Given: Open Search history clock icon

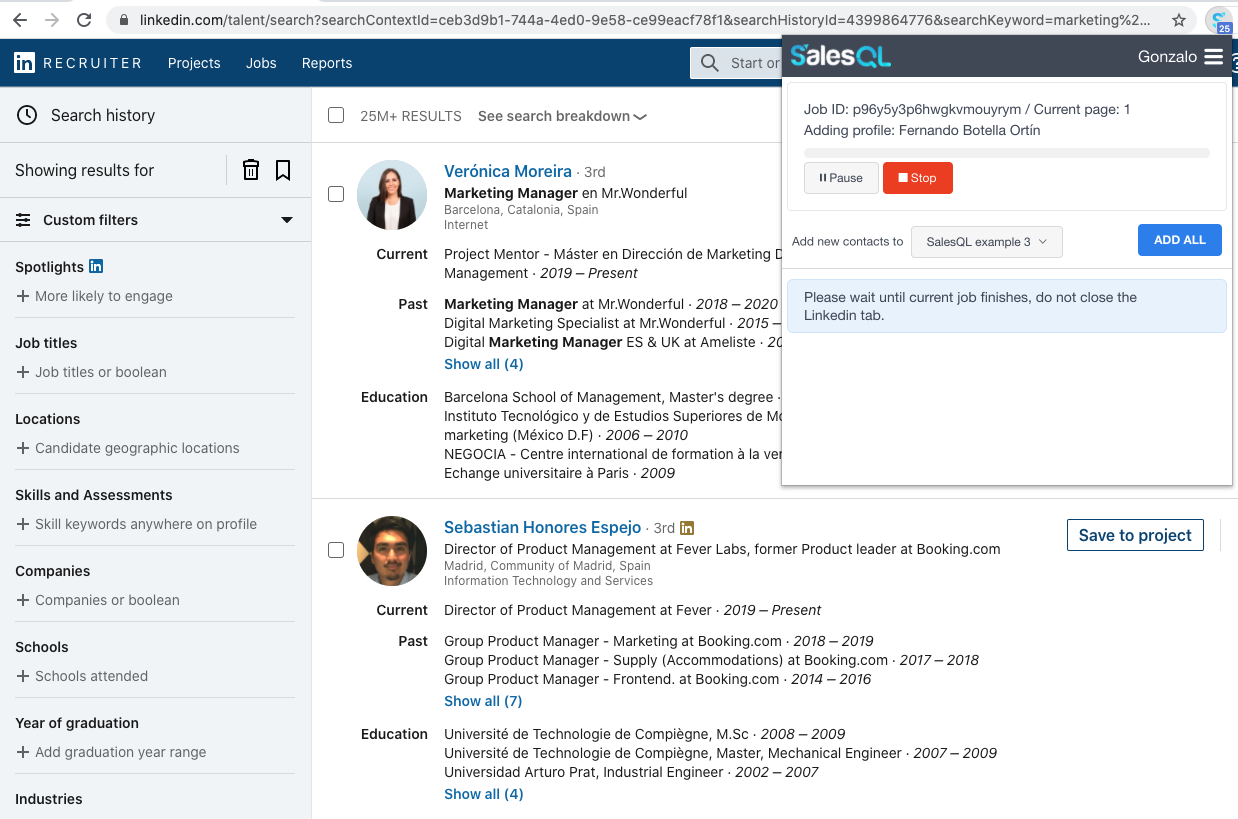Looking at the screenshot, I should (x=27, y=115).
